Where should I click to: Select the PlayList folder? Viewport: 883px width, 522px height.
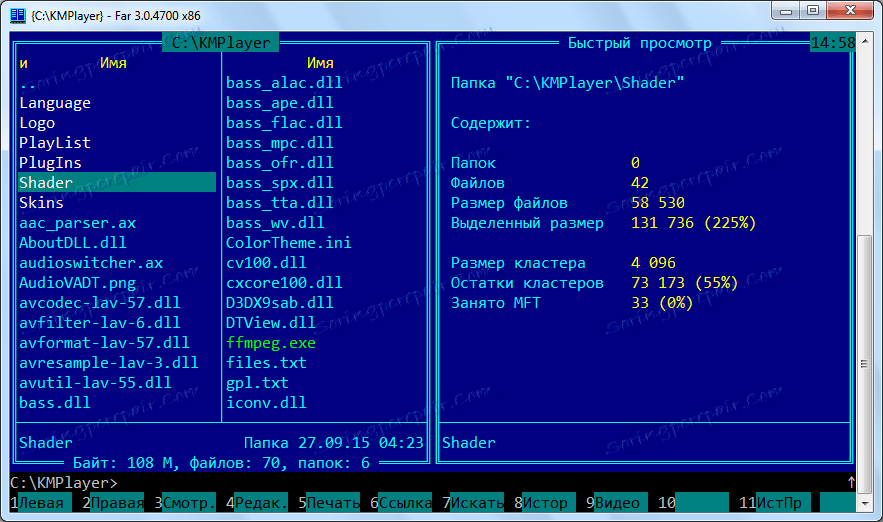coord(55,143)
